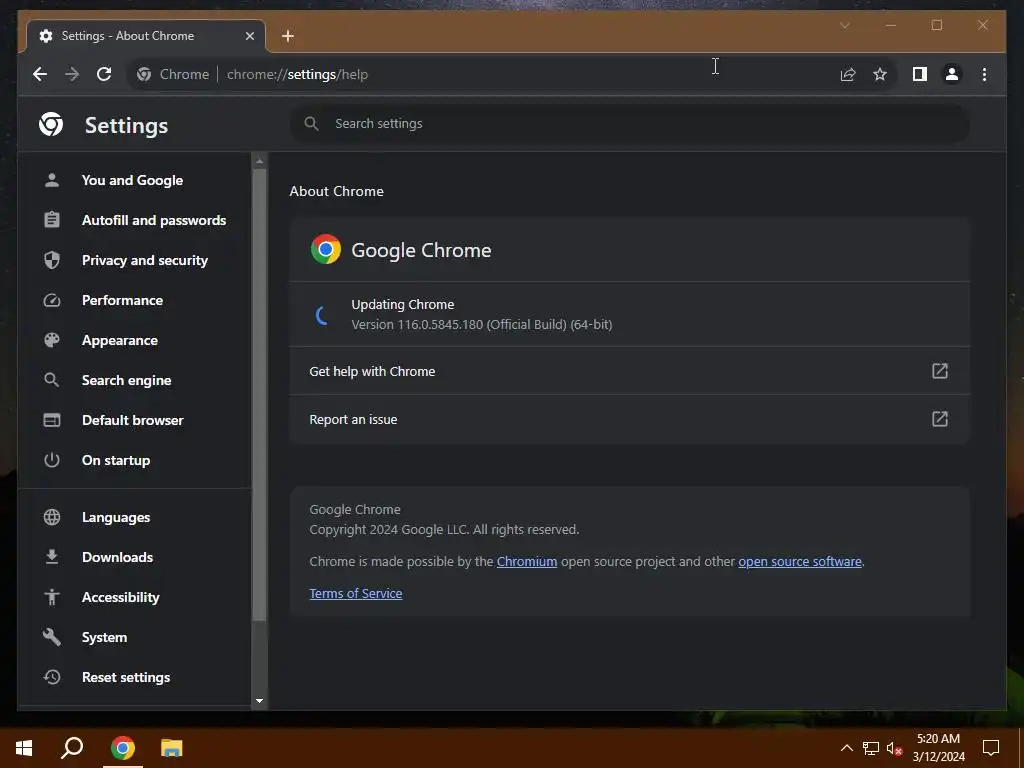Image resolution: width=1024 pixels, height=768 pixels.
Task: Click the restore clock icon beside Reset settings
Action: (x=52, y=677)
